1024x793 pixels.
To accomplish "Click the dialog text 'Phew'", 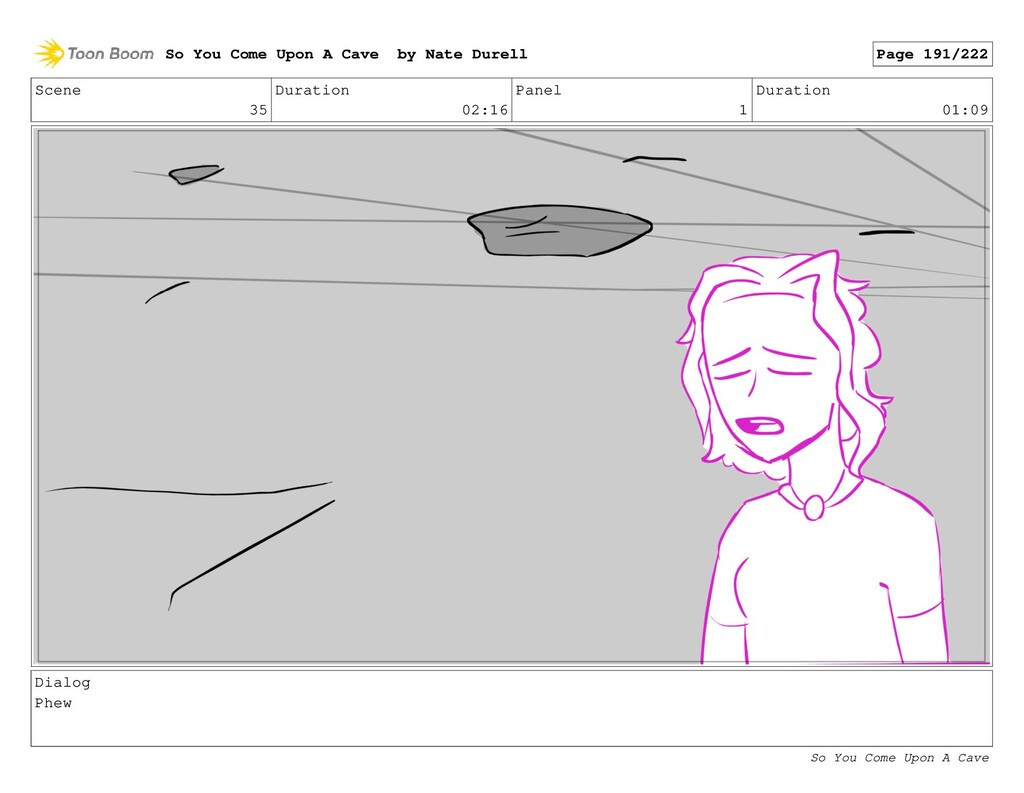I will [x=54, y=703].
